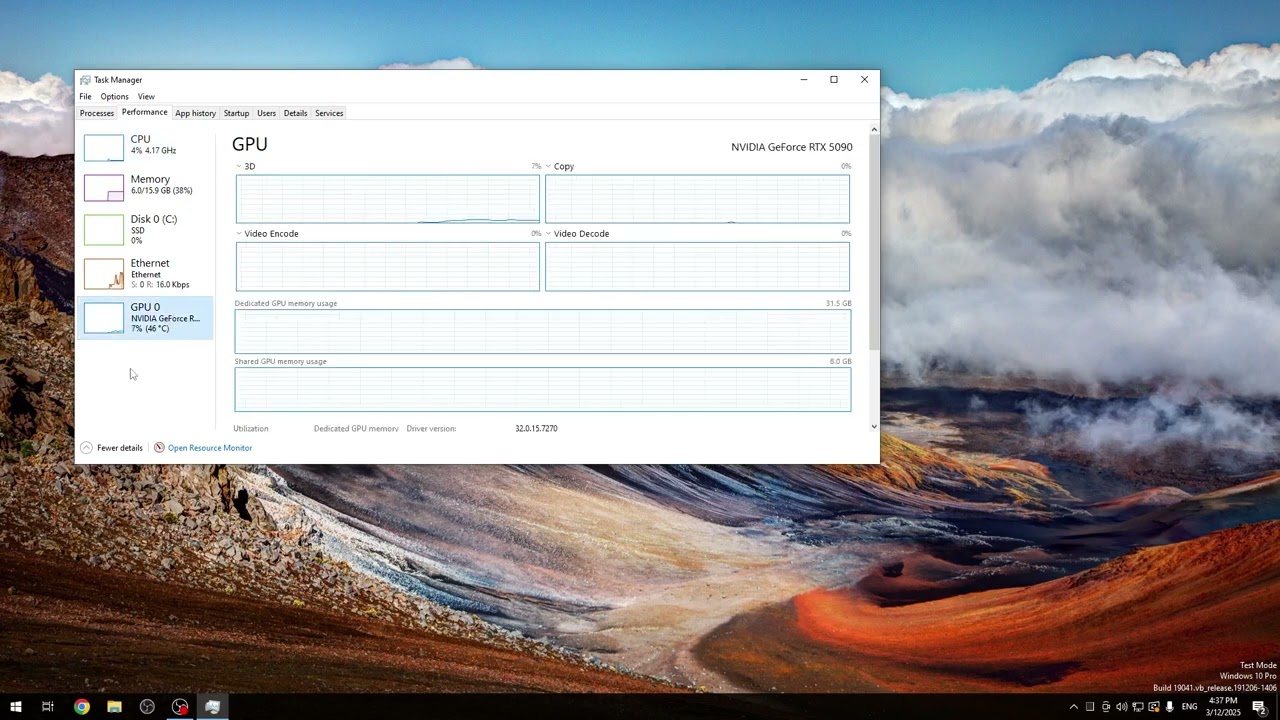Click the Fewer details label

click(x=120, y=448)
